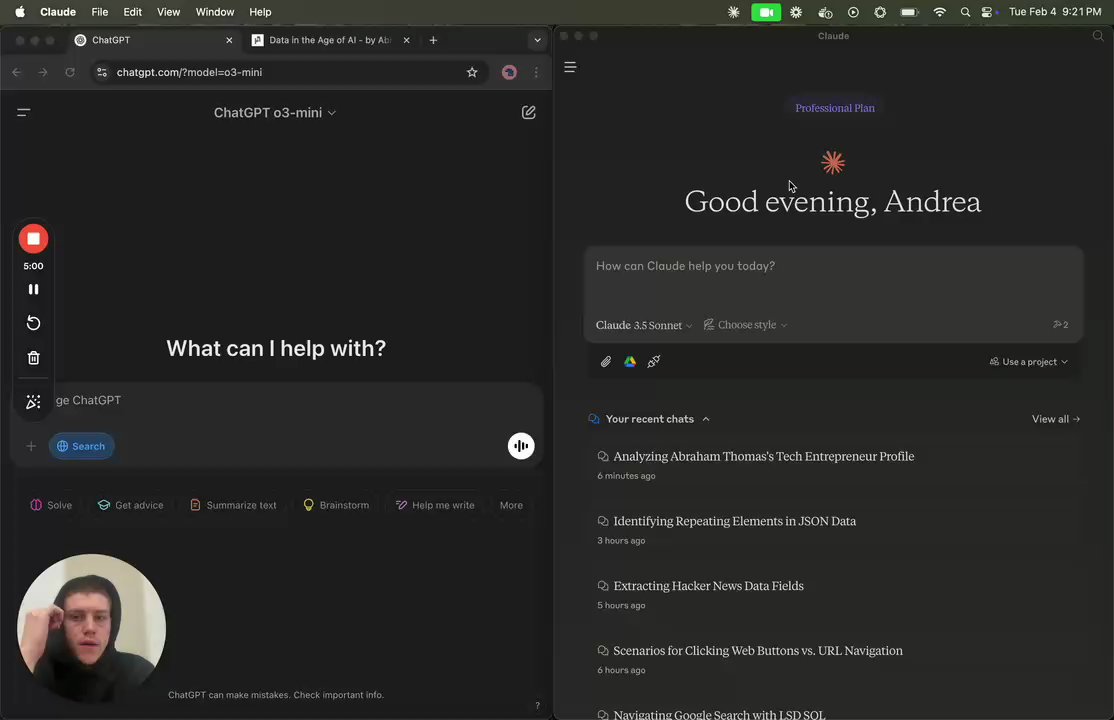Open Navigating Google Search with LSD SQL chat

(x=719, y=714)
